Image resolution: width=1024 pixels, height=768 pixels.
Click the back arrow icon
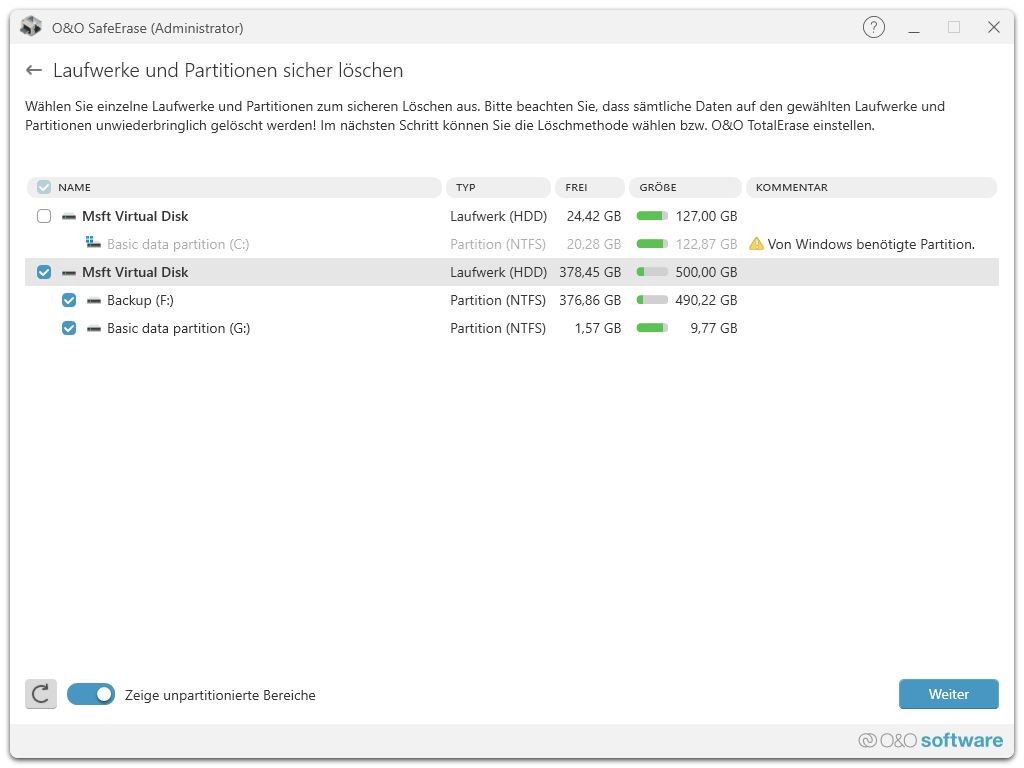[34, 71]
